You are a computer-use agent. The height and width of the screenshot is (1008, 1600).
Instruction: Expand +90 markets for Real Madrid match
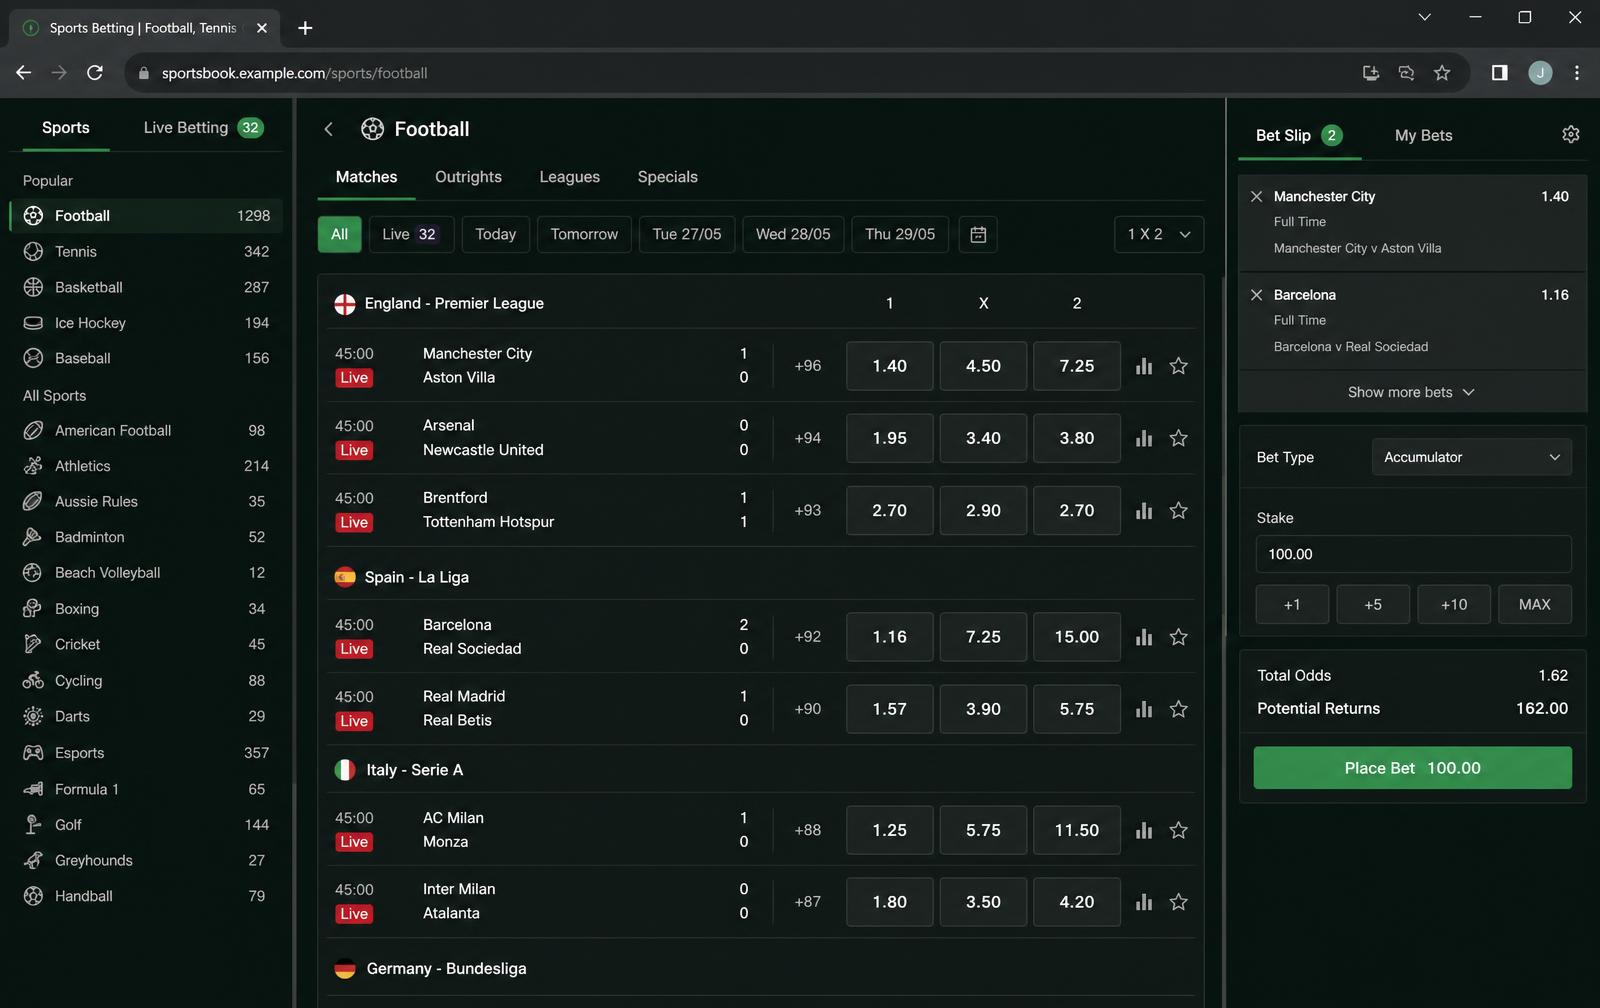808,709
